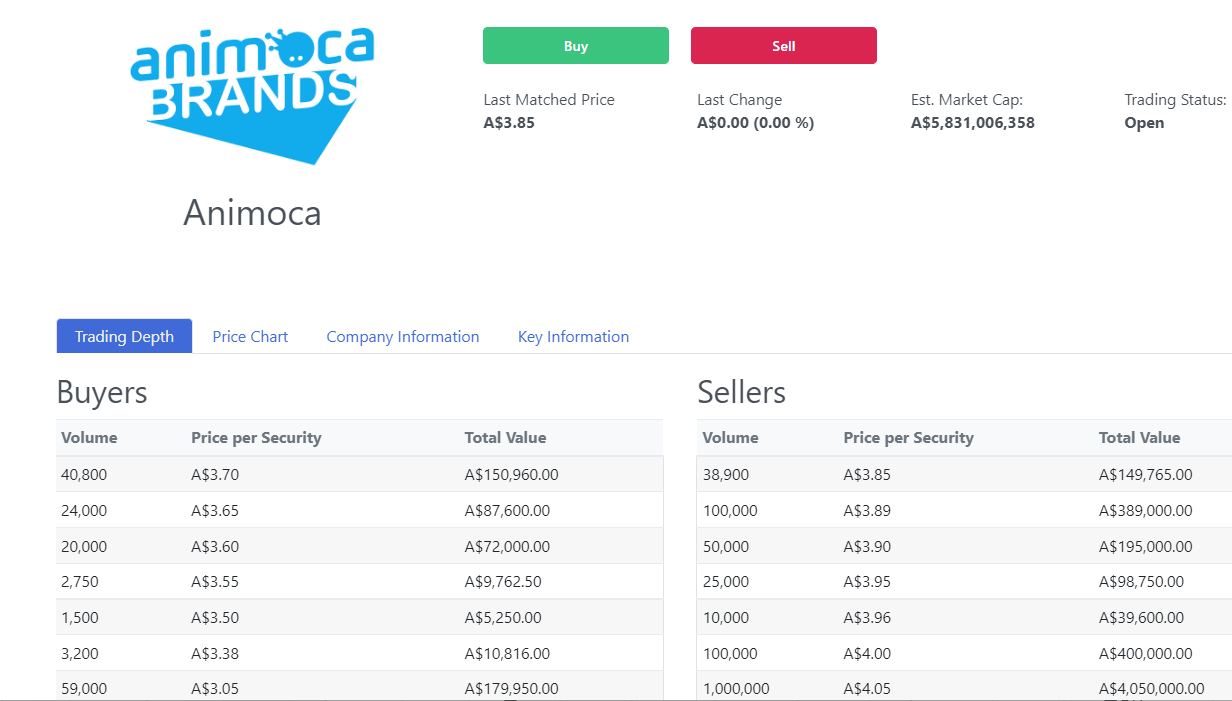Select seller price A$3.85

[x=867, y=475]
